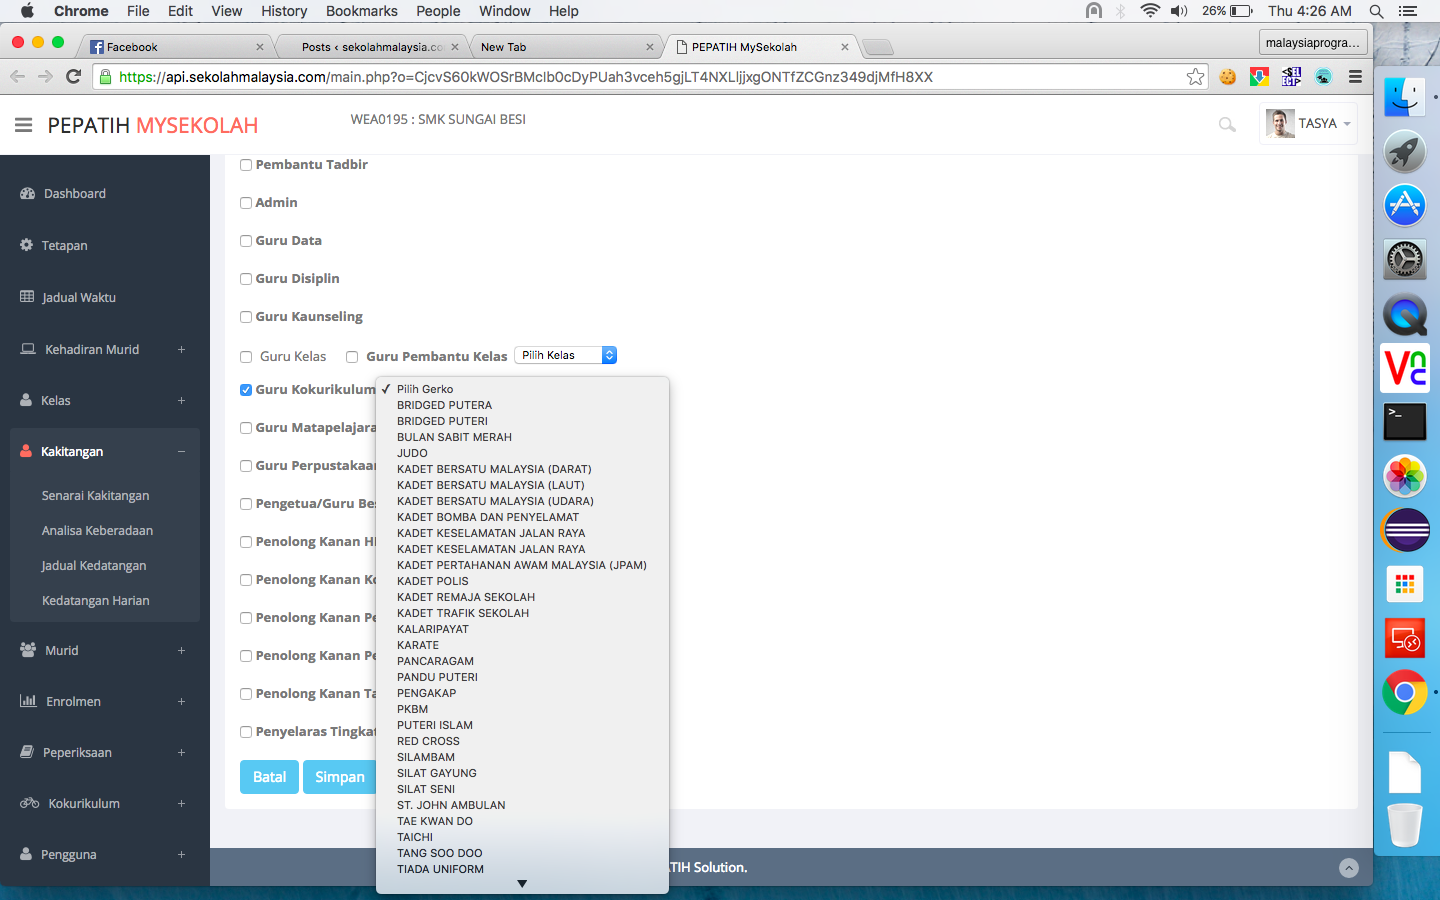1440x900 pixels.
Task: Toggle the hamburger sidebar menu icon
Action: pyautogui.click(x=24, y=125)
